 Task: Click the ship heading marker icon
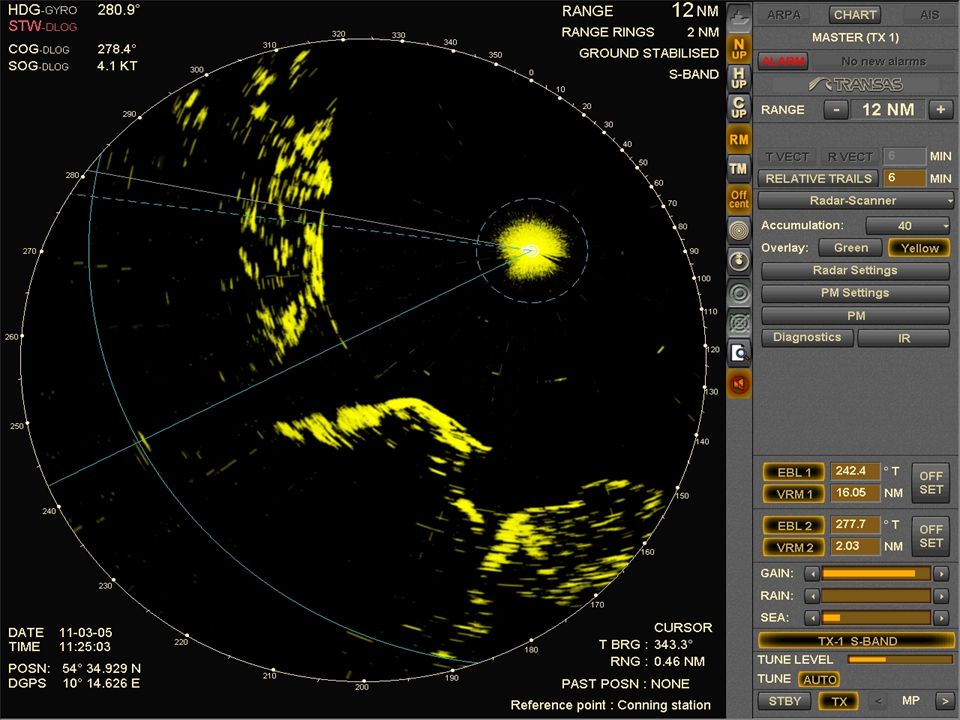coord(739,261)
